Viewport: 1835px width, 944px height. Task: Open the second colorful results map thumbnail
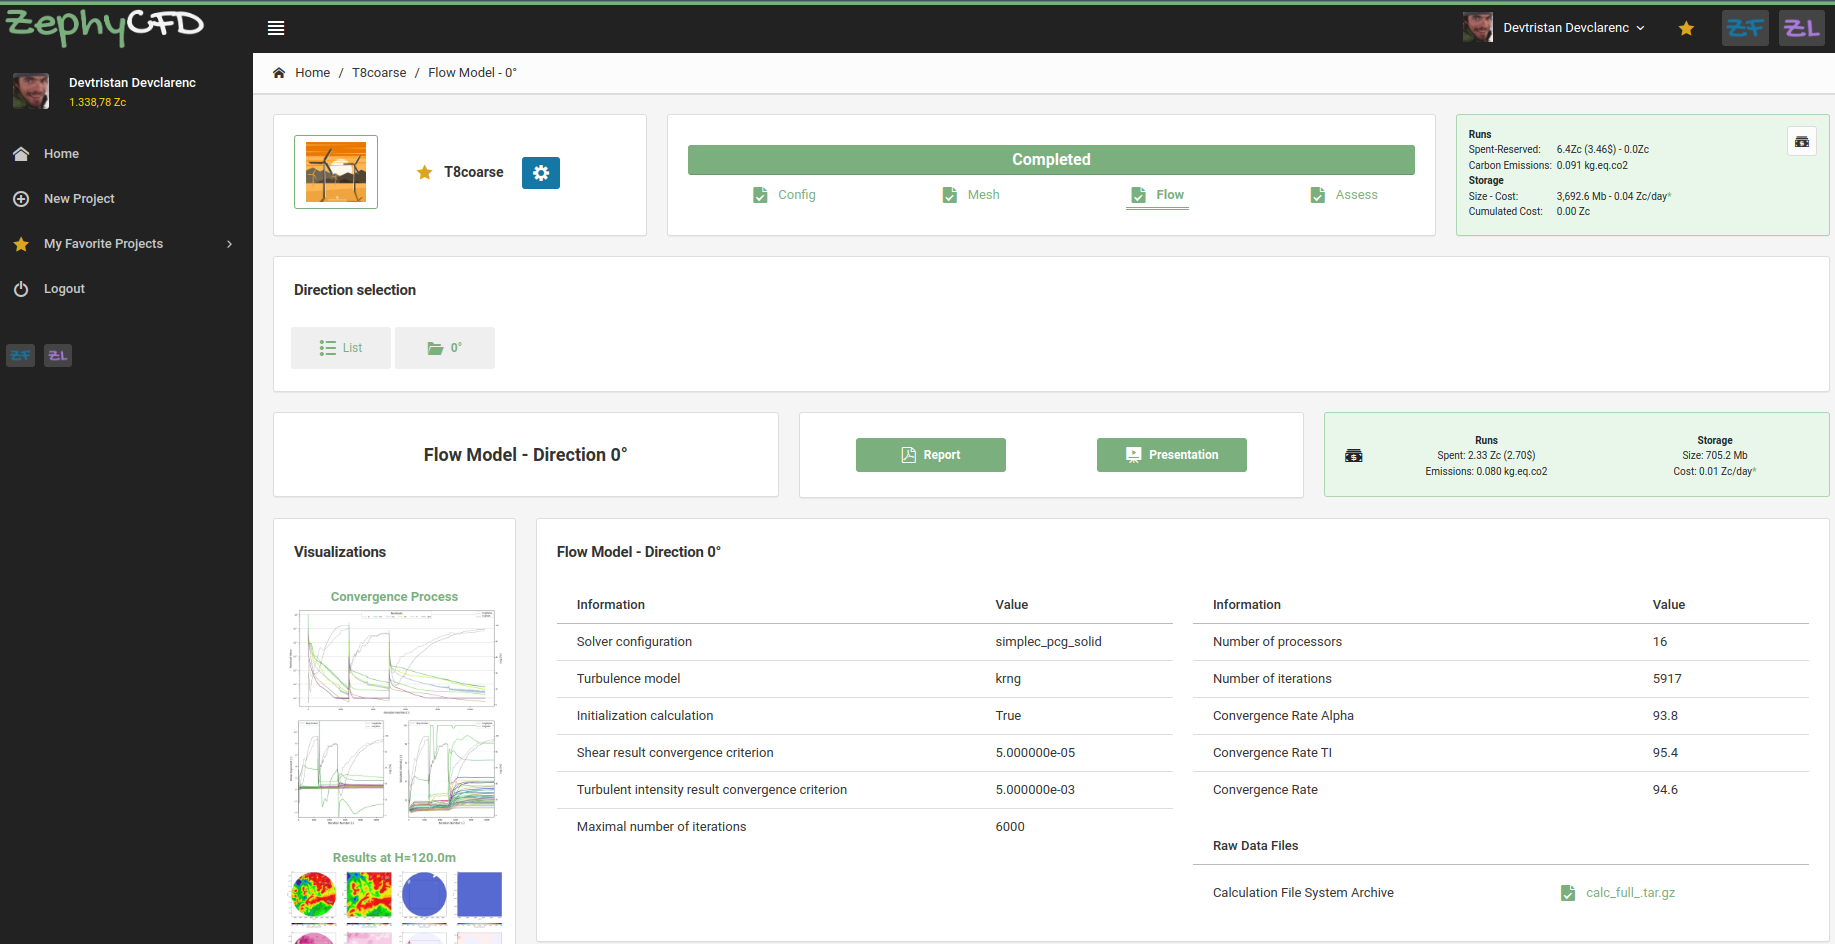[369, 895]
